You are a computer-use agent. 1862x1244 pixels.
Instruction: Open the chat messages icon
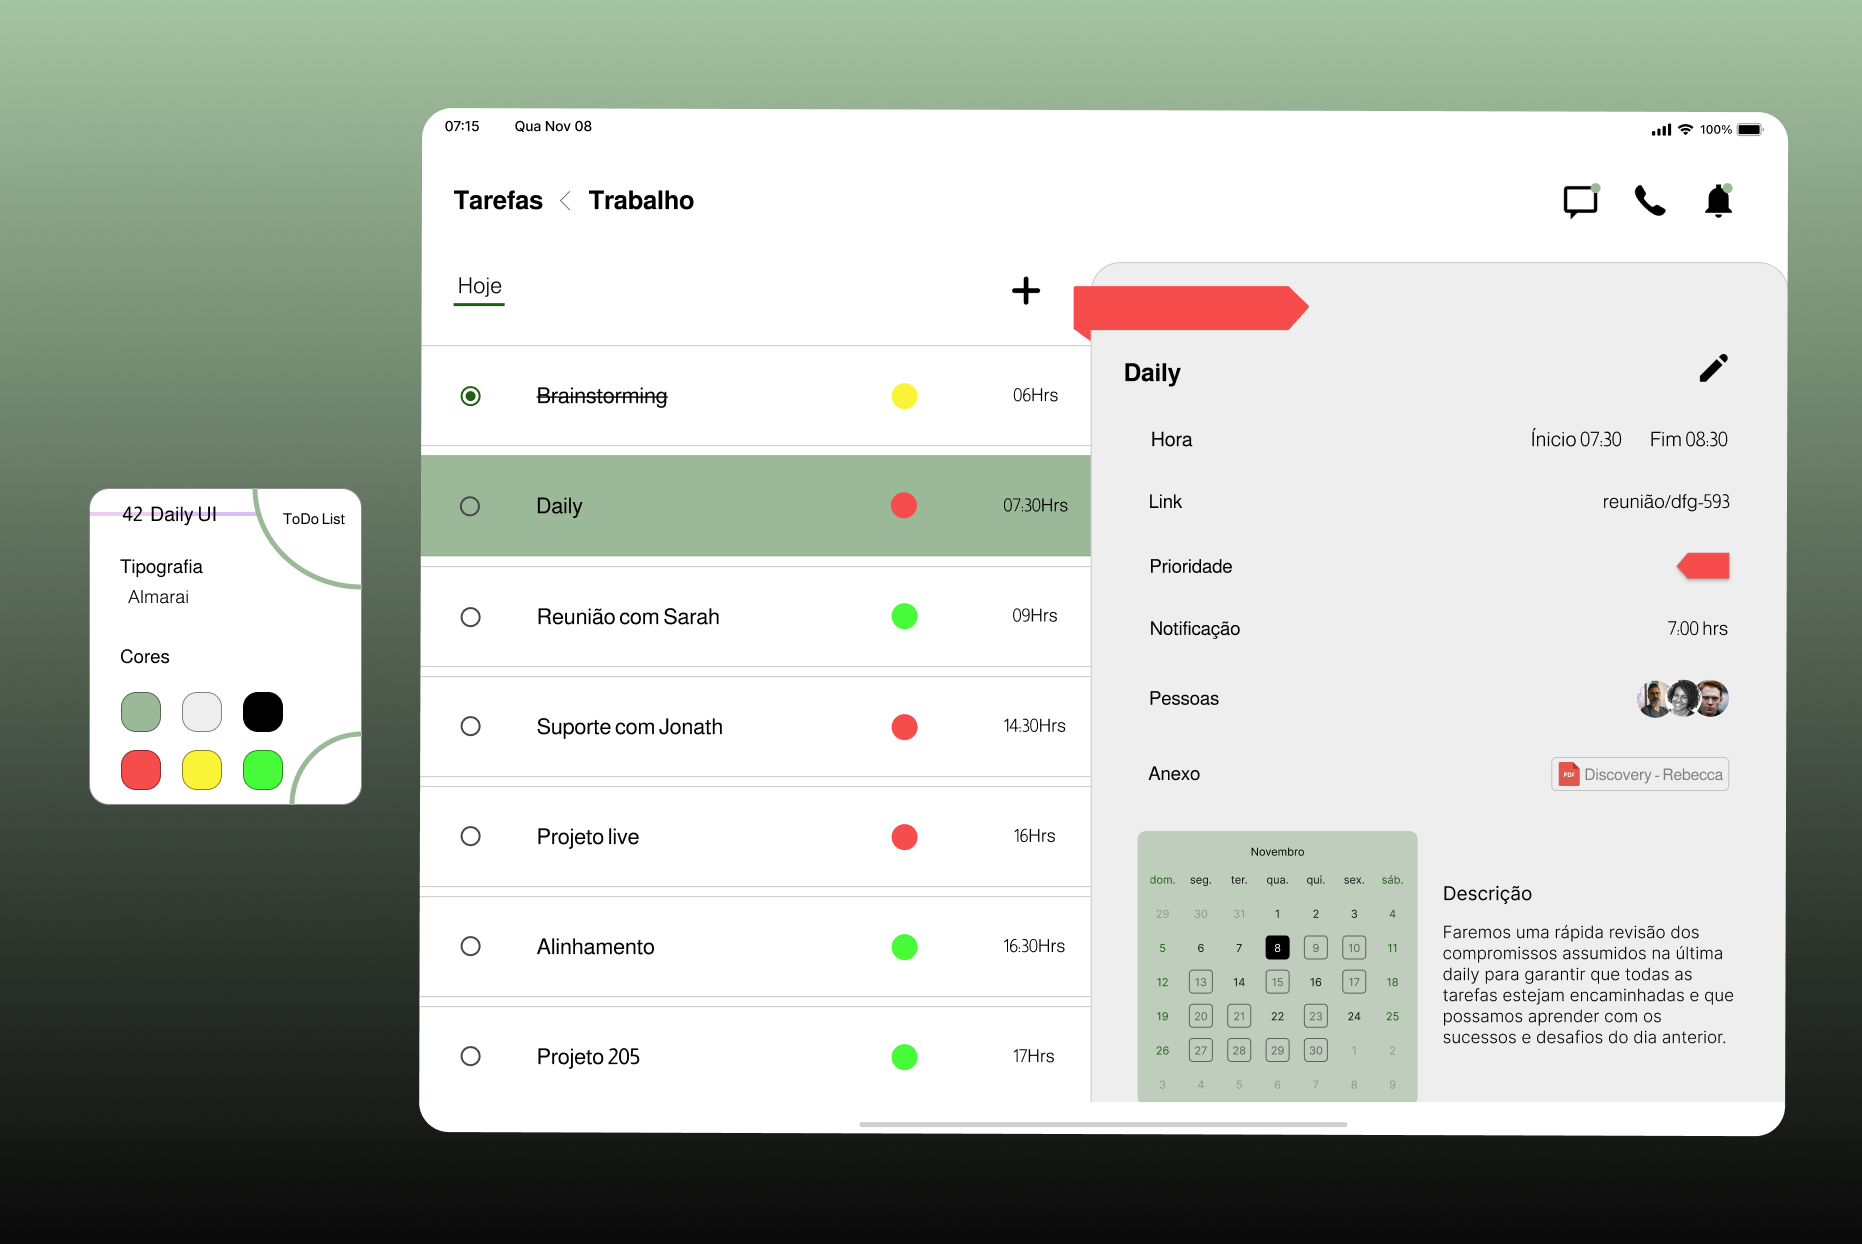point(1580,200)
